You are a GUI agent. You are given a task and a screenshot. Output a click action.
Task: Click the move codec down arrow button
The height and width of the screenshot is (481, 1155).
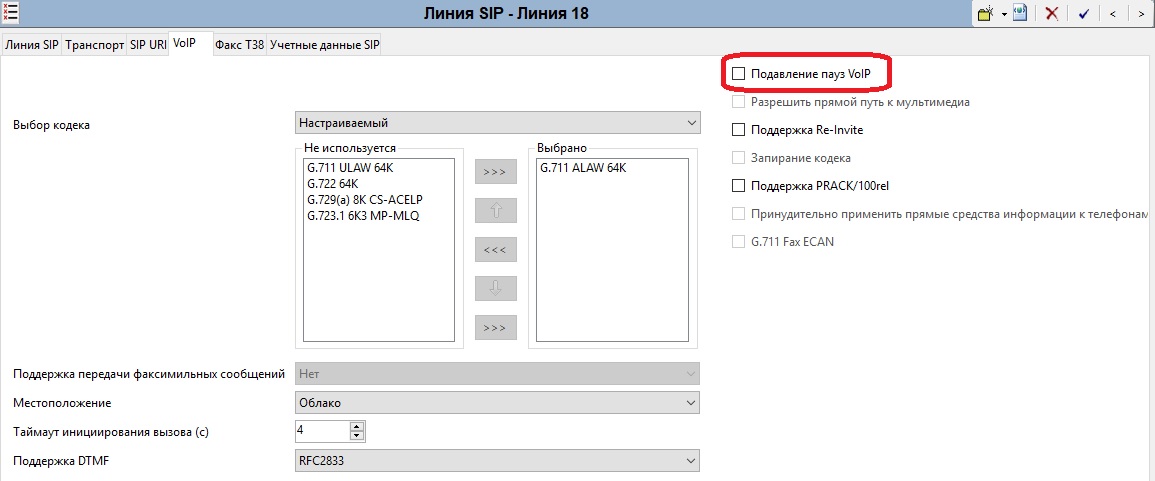[x=495, y=288]
